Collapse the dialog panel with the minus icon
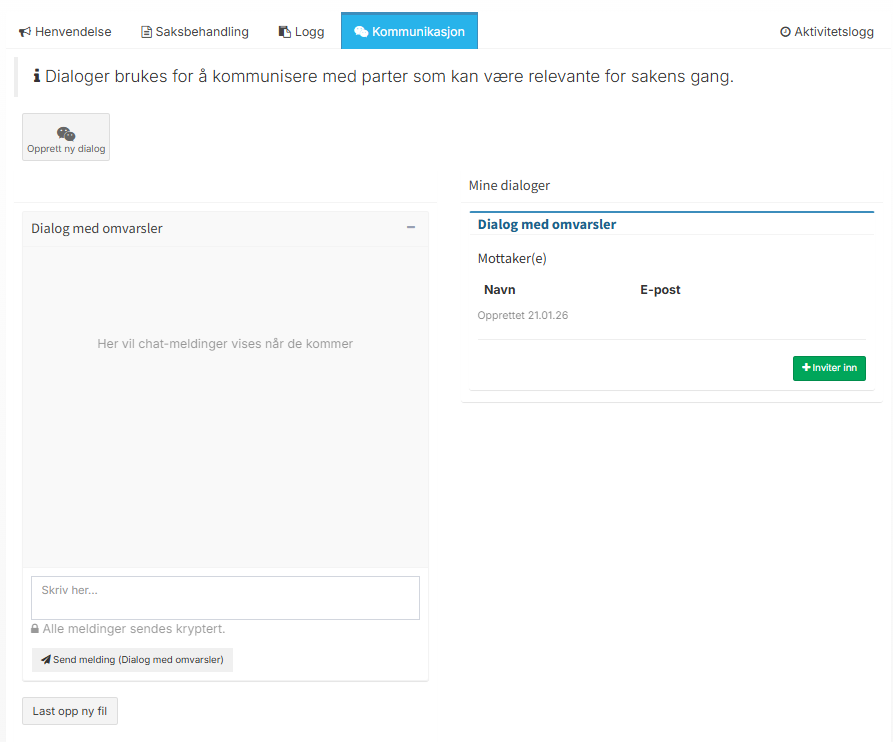This screenshot has height=742, width=893. tap(411, 228)
